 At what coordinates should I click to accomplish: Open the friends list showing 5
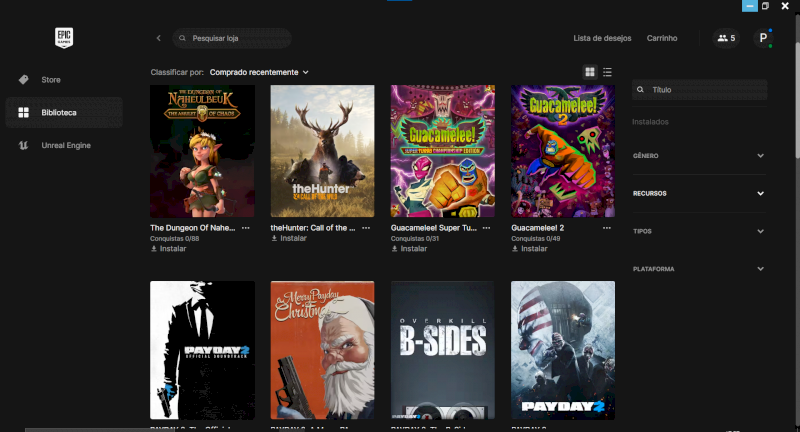click(x=726, y=38)
